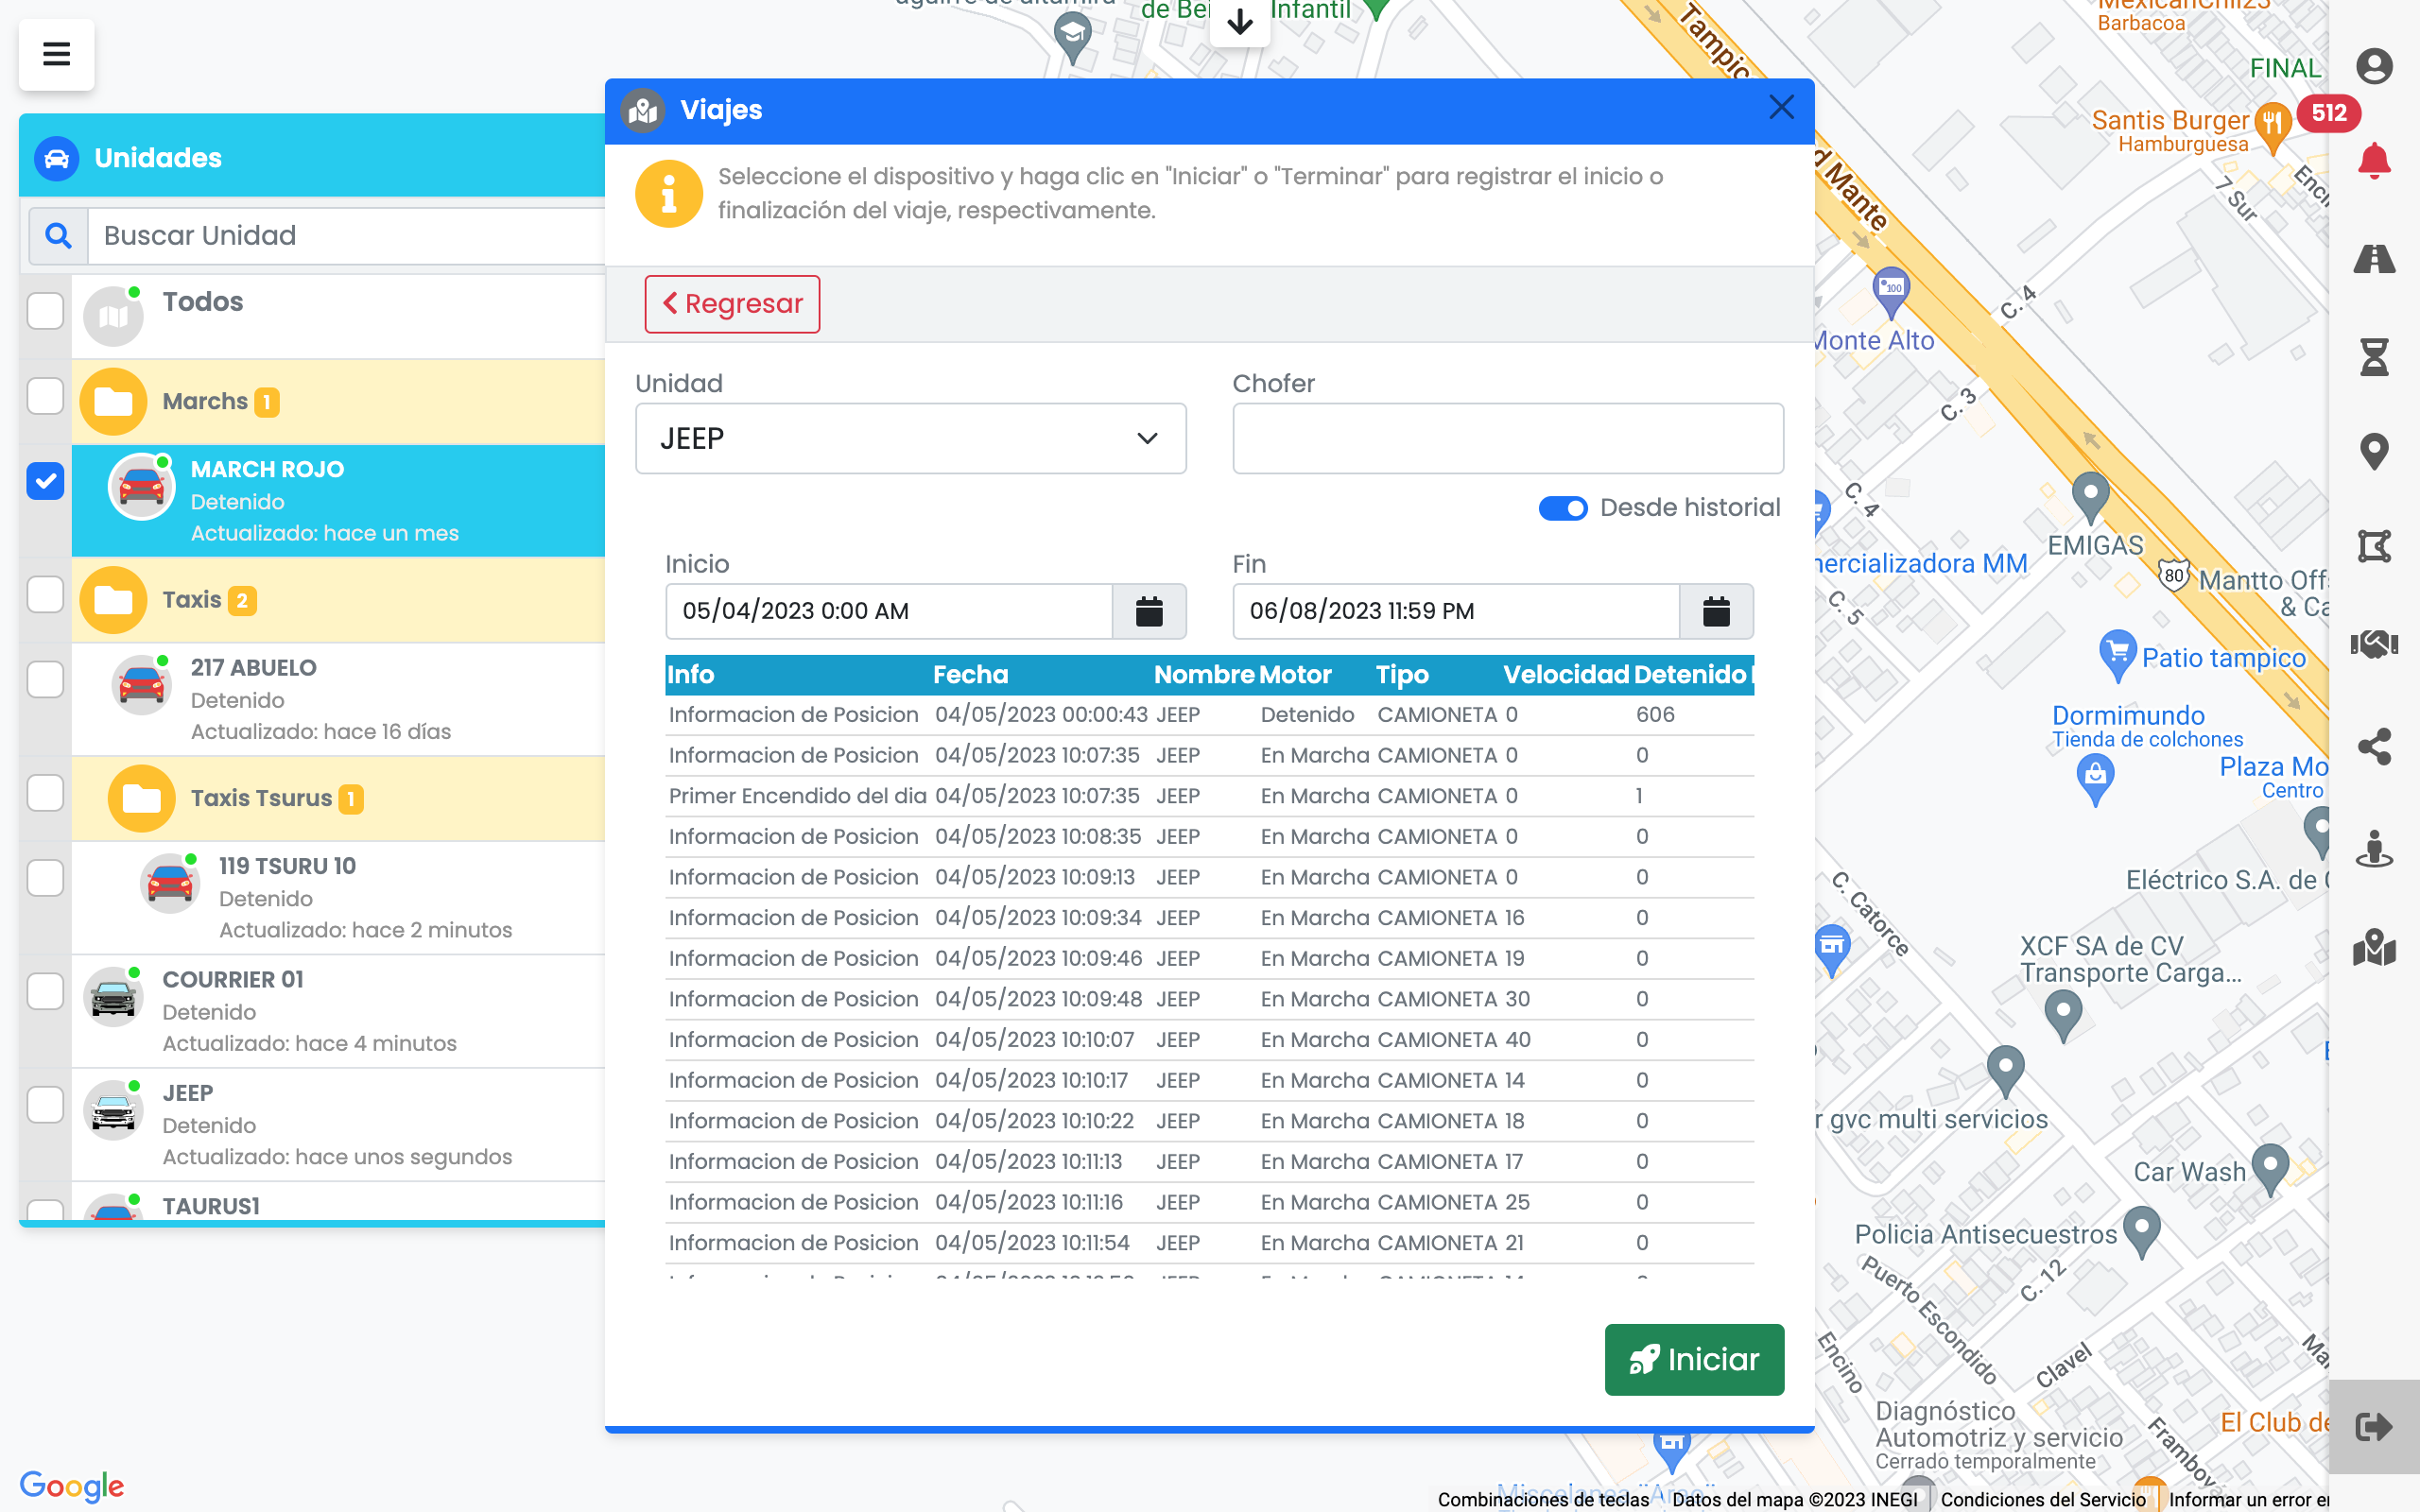Toggle the Desde historial switch
Image resolution: width=2420 pixels, height=1512 pixels.
coord(1562,508)
